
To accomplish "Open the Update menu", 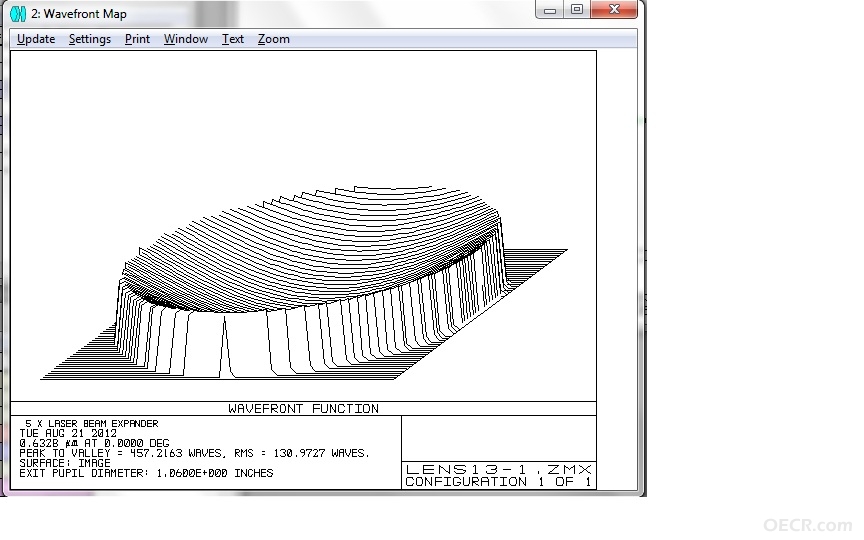I will tap(36, 39).
